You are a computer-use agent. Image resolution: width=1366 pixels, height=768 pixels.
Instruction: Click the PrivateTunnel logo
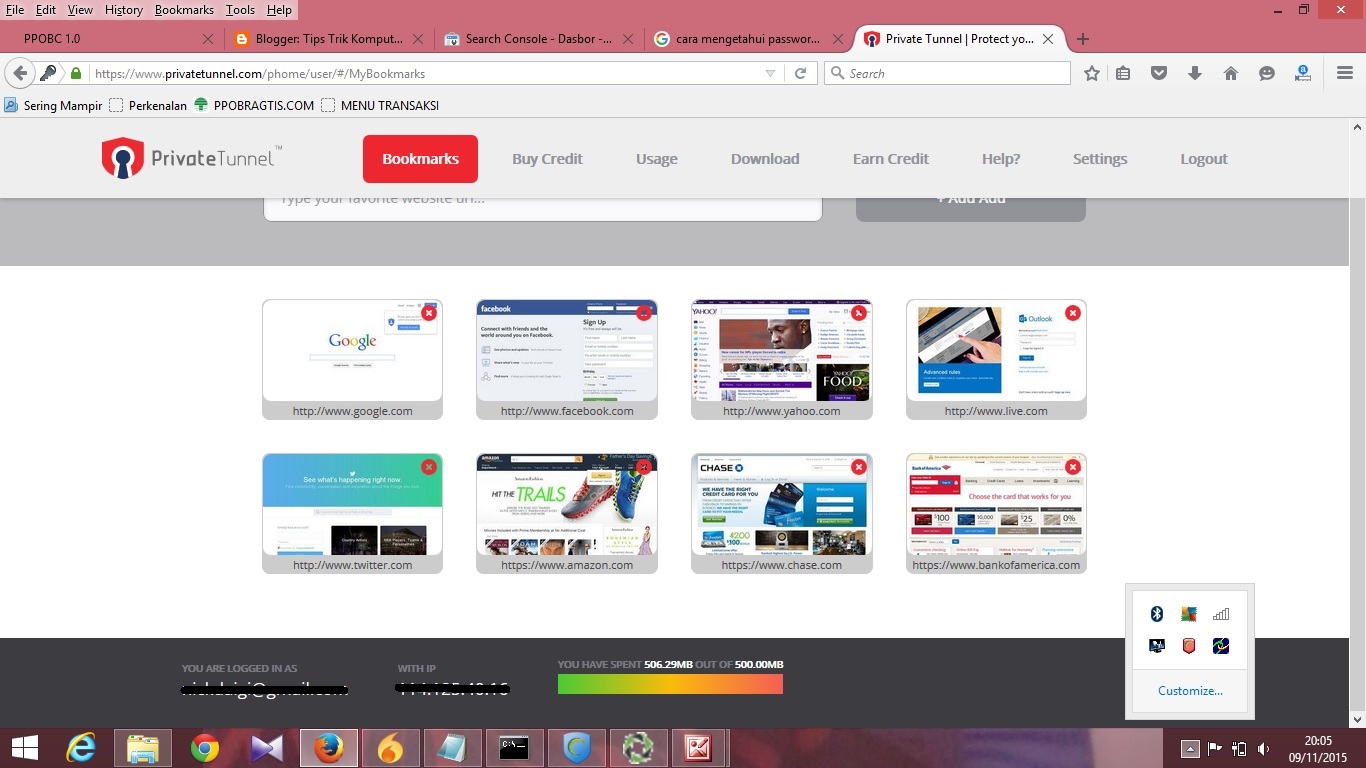tap(192, 158)
